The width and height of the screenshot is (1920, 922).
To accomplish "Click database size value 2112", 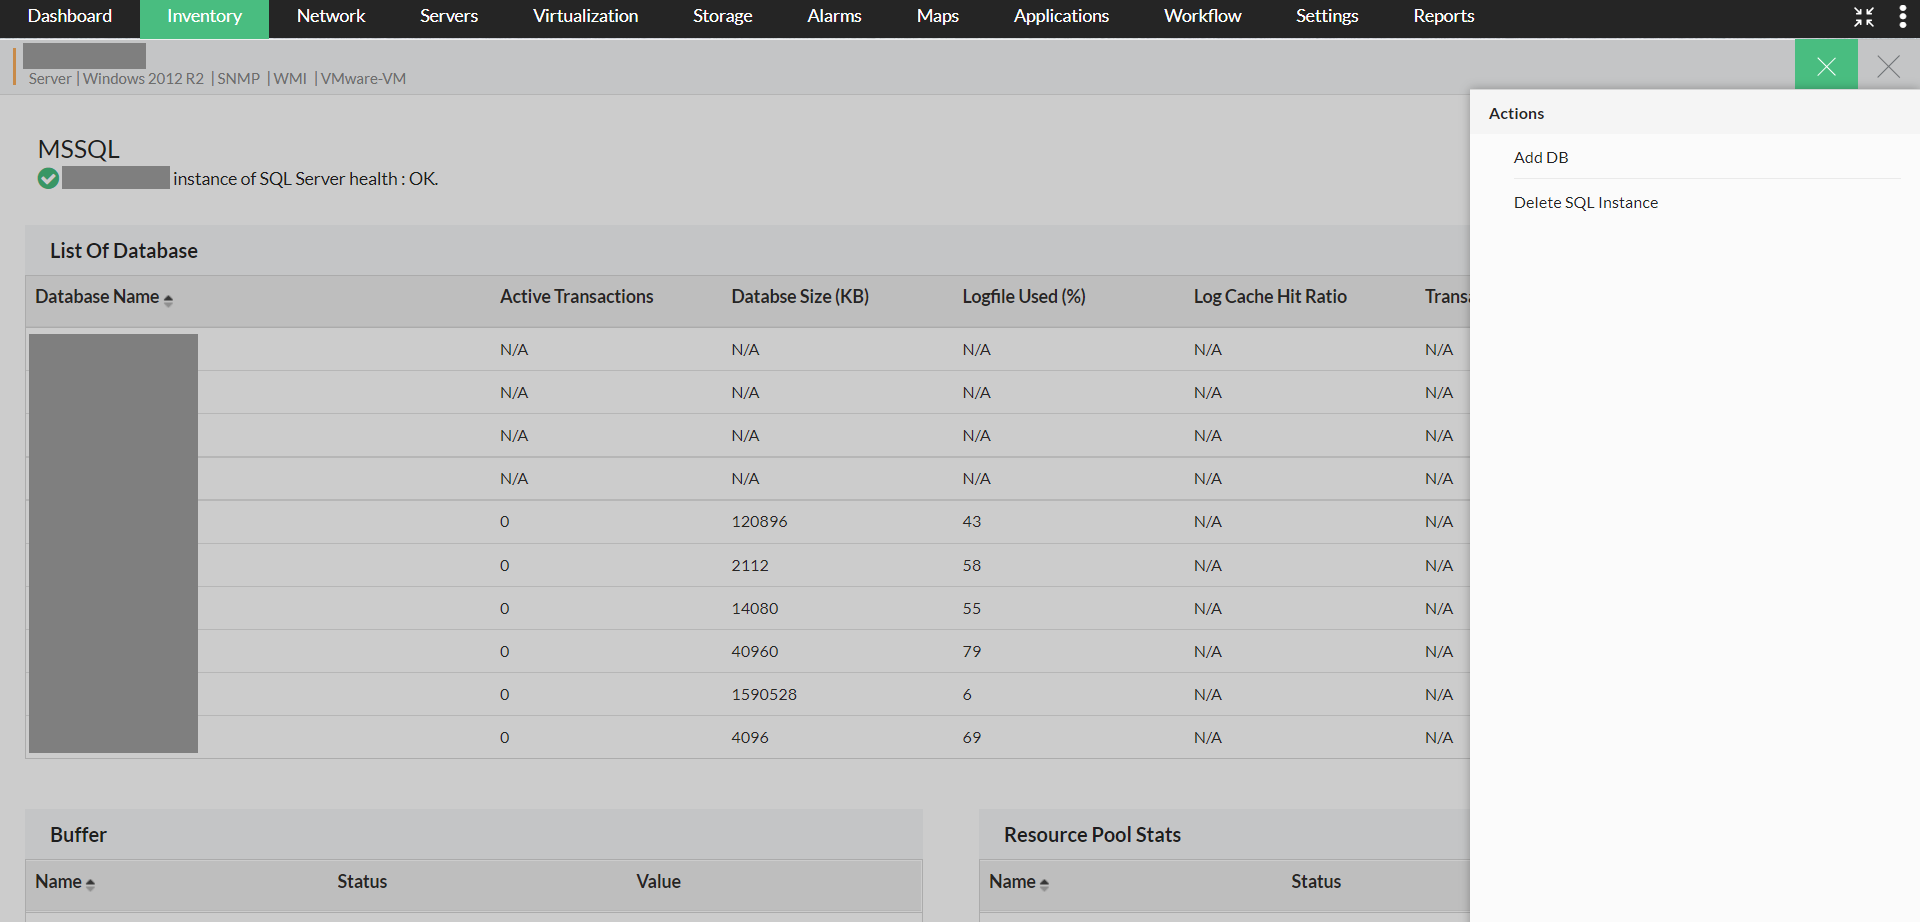I will click(750, 565).
